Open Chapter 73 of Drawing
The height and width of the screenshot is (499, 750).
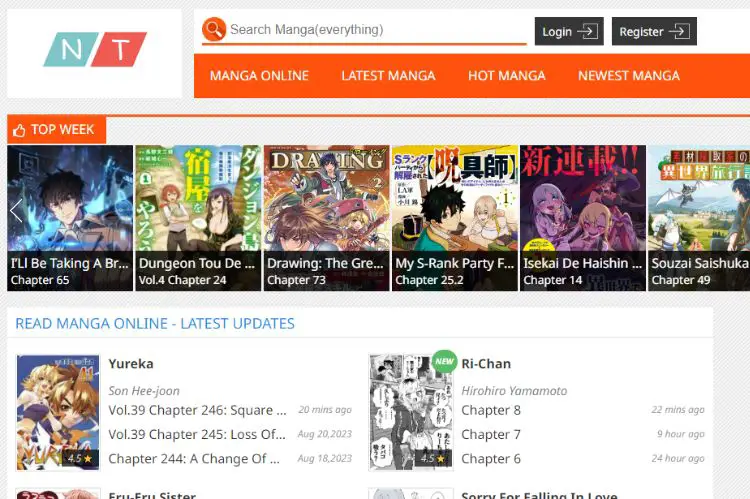pos(296,280)
